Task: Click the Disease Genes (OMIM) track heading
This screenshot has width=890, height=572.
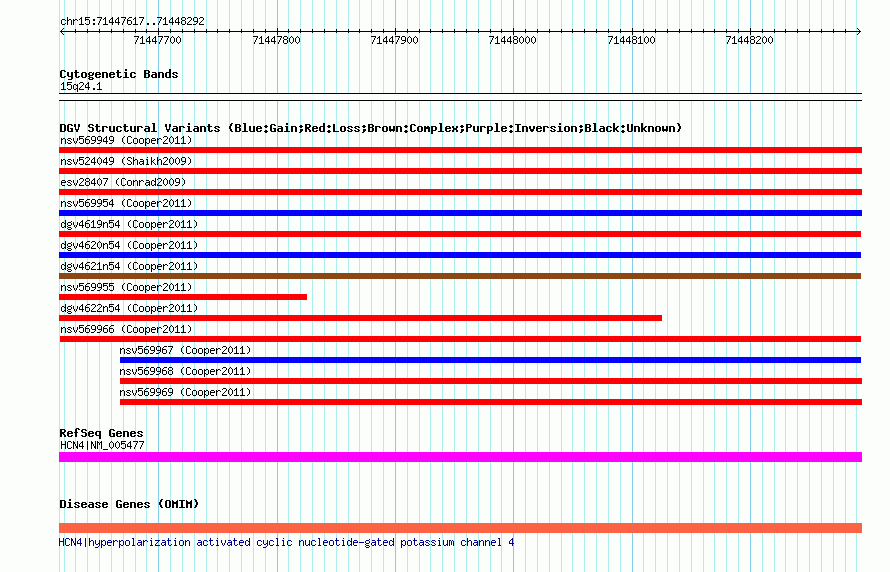Action: click(x=129, y=504)
